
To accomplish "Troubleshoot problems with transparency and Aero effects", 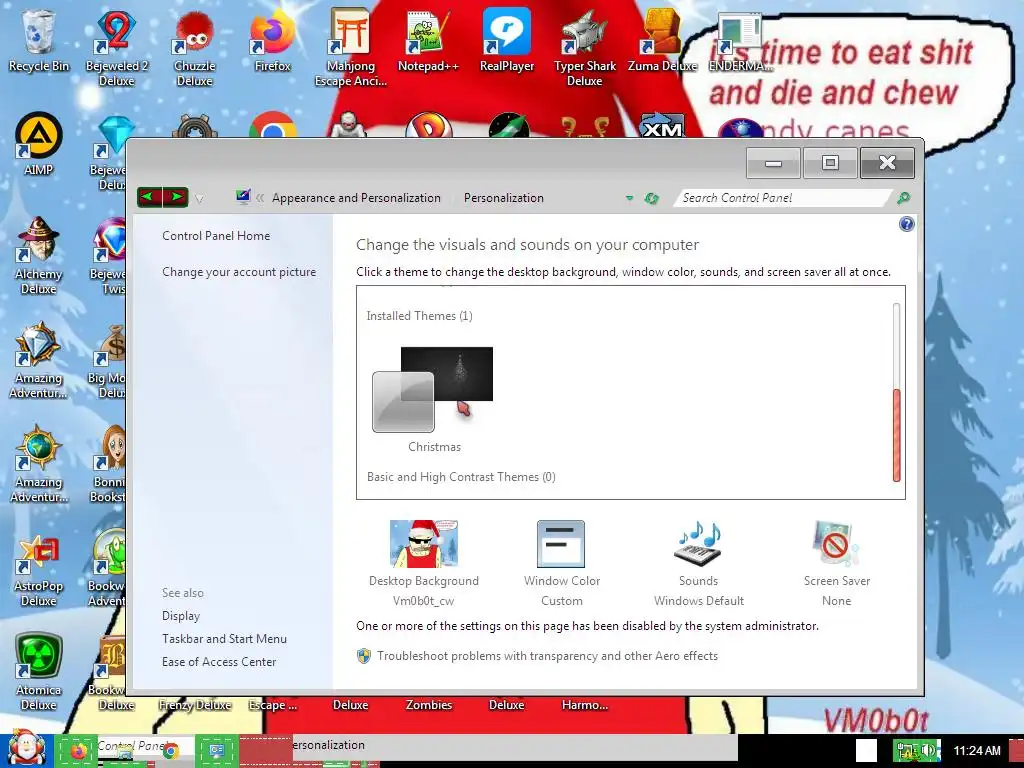I will click(547, 656).
